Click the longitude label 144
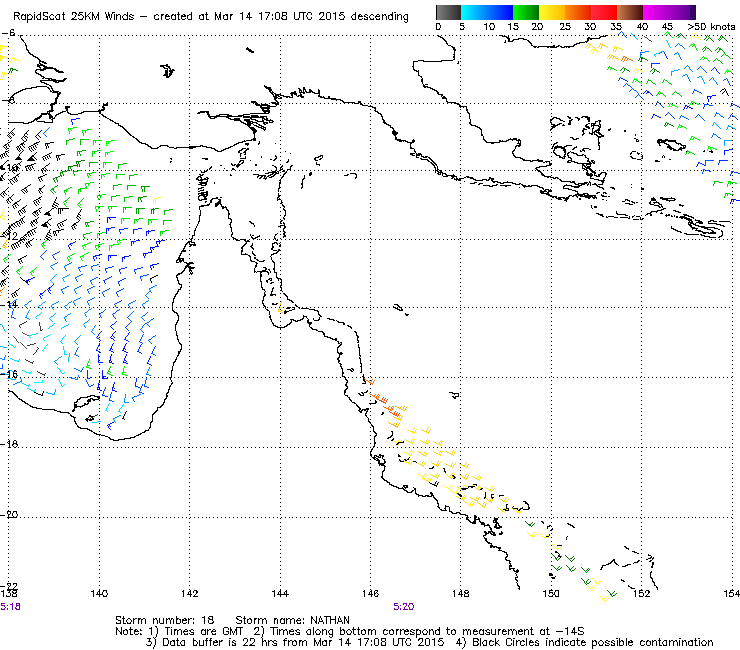The width and height of the screenshot is (740, 650). (x=280, y=594)
